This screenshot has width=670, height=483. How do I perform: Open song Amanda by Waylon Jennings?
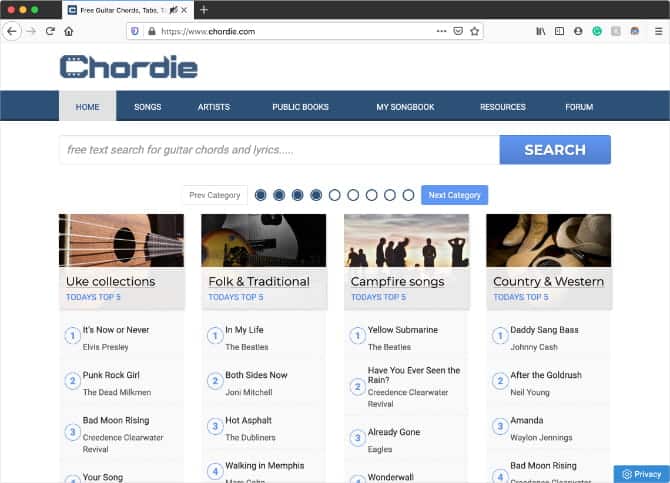pos(526,420)
